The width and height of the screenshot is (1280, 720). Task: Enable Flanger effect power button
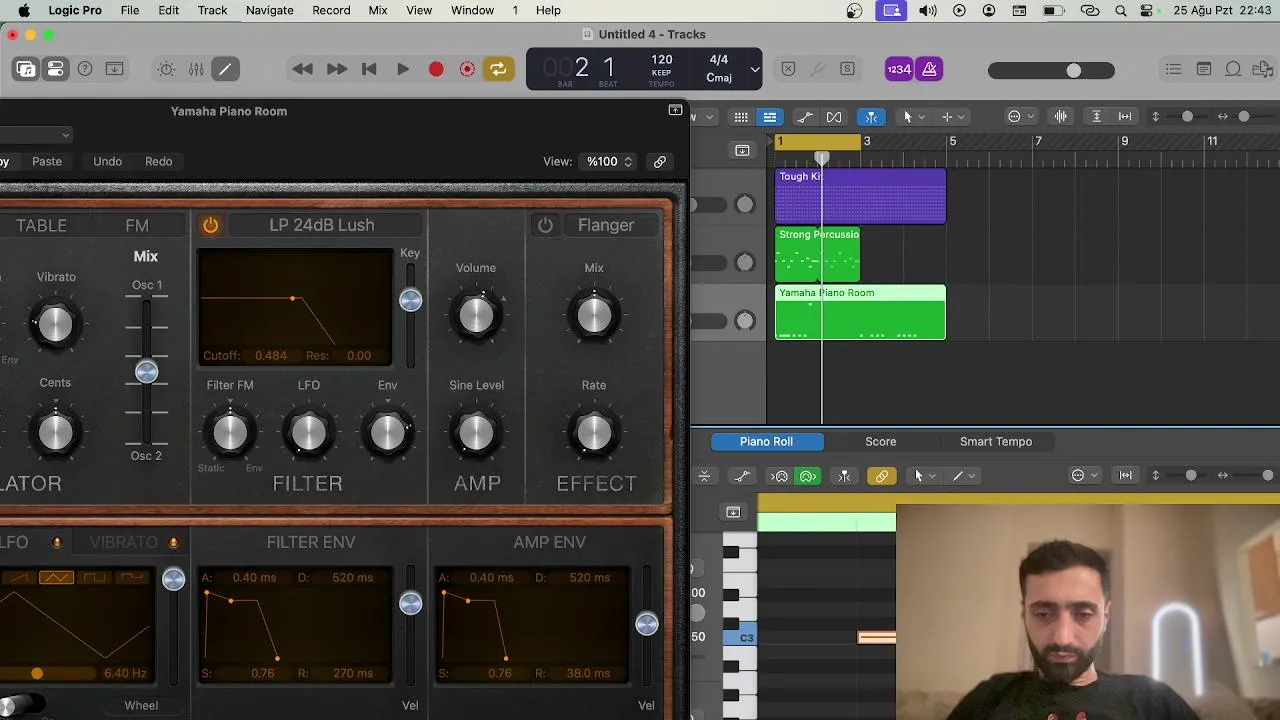click(x=545, y=225)
